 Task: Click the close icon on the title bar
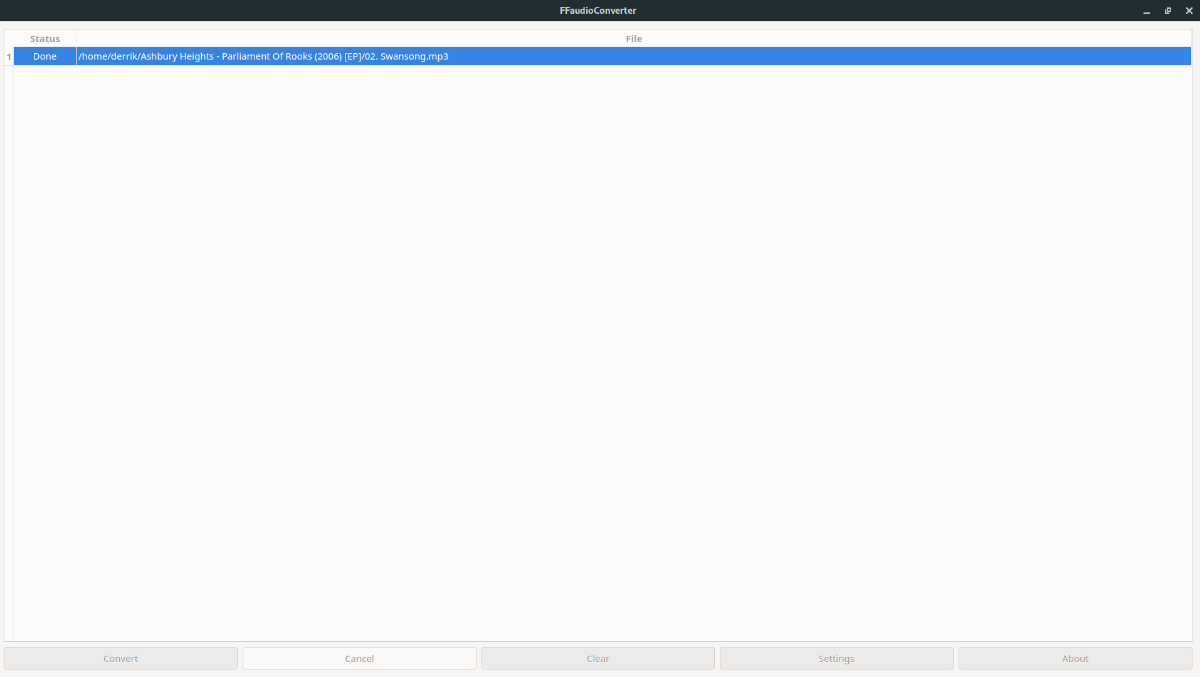pos(1189,10)
